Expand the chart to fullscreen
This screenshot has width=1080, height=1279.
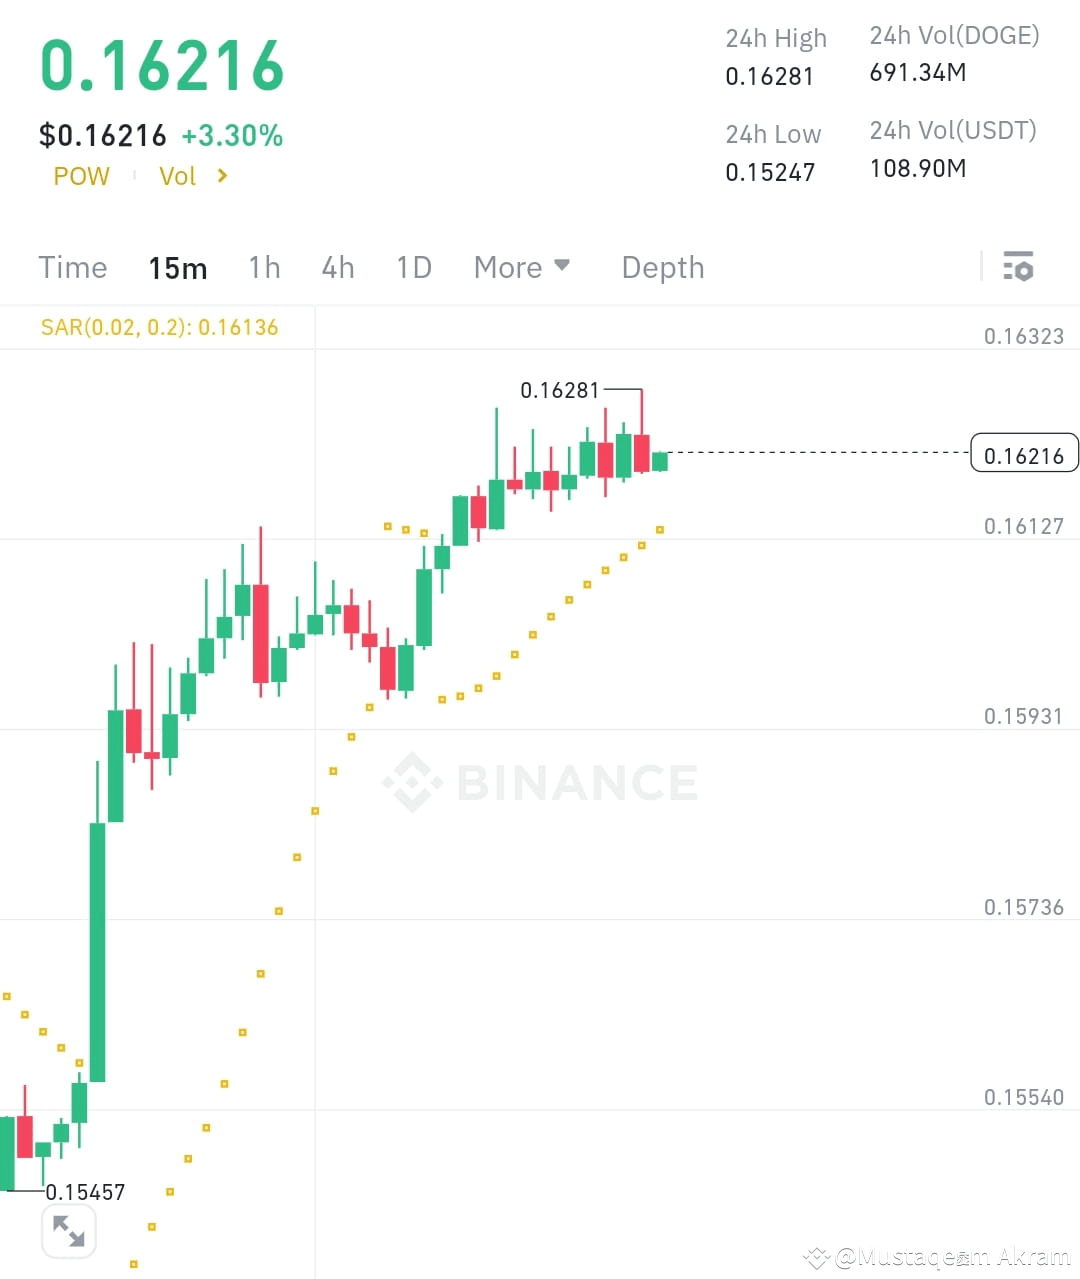68,1230
